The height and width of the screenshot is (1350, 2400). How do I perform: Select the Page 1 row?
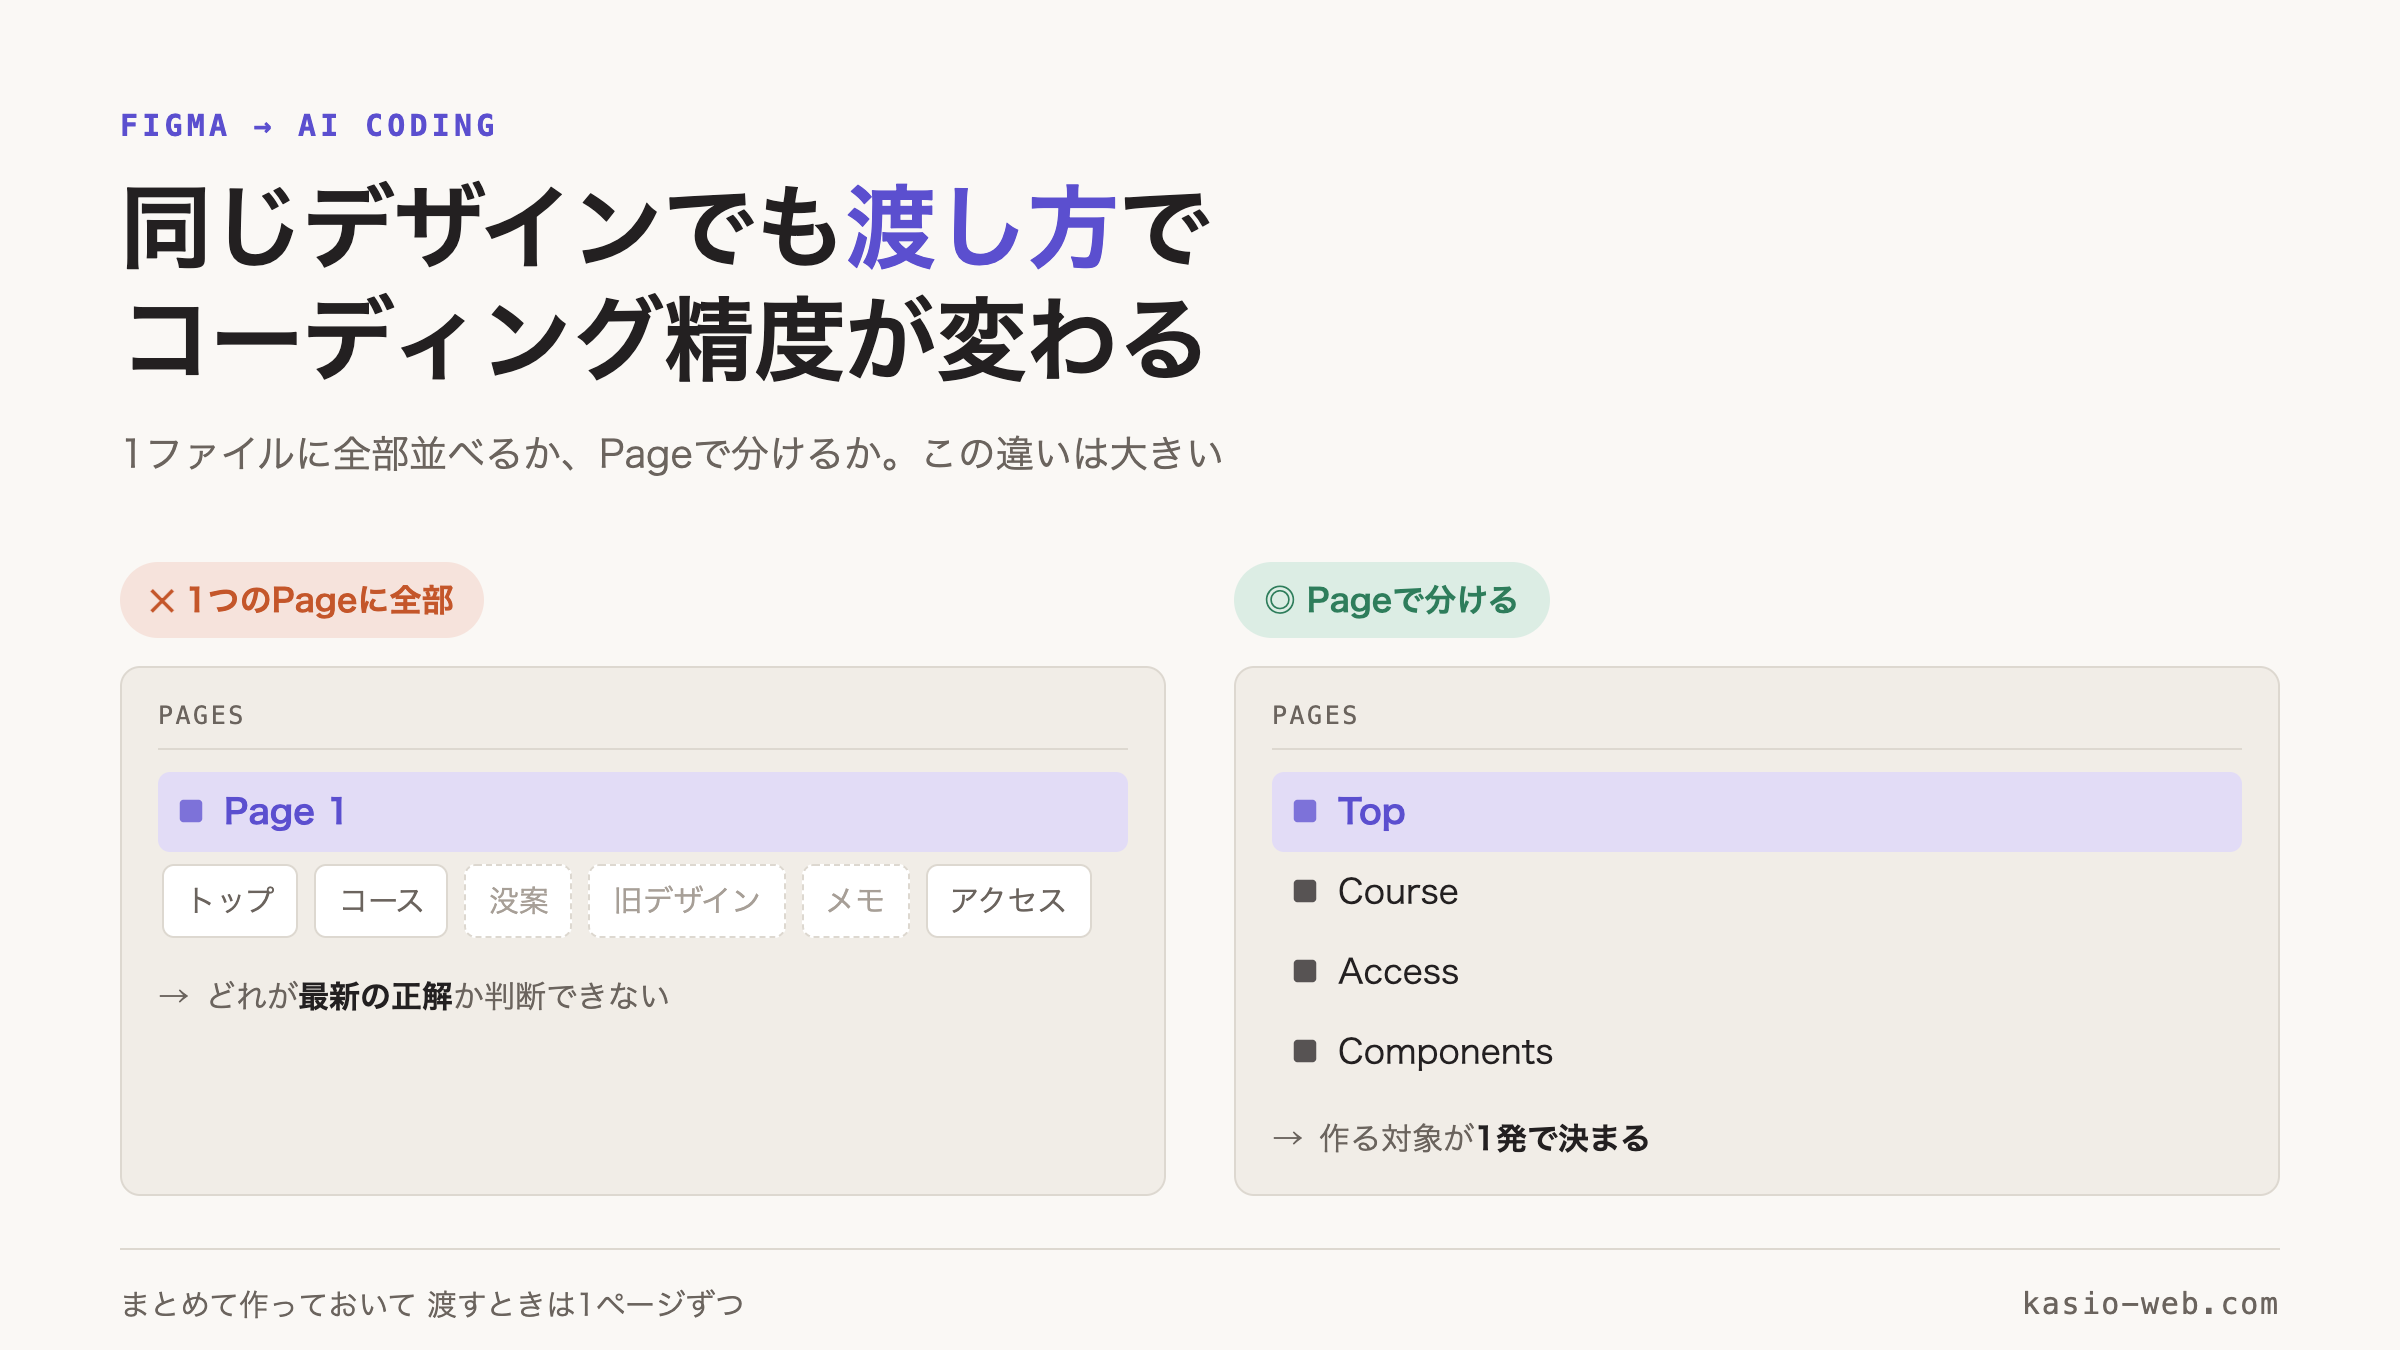(642, 811)
